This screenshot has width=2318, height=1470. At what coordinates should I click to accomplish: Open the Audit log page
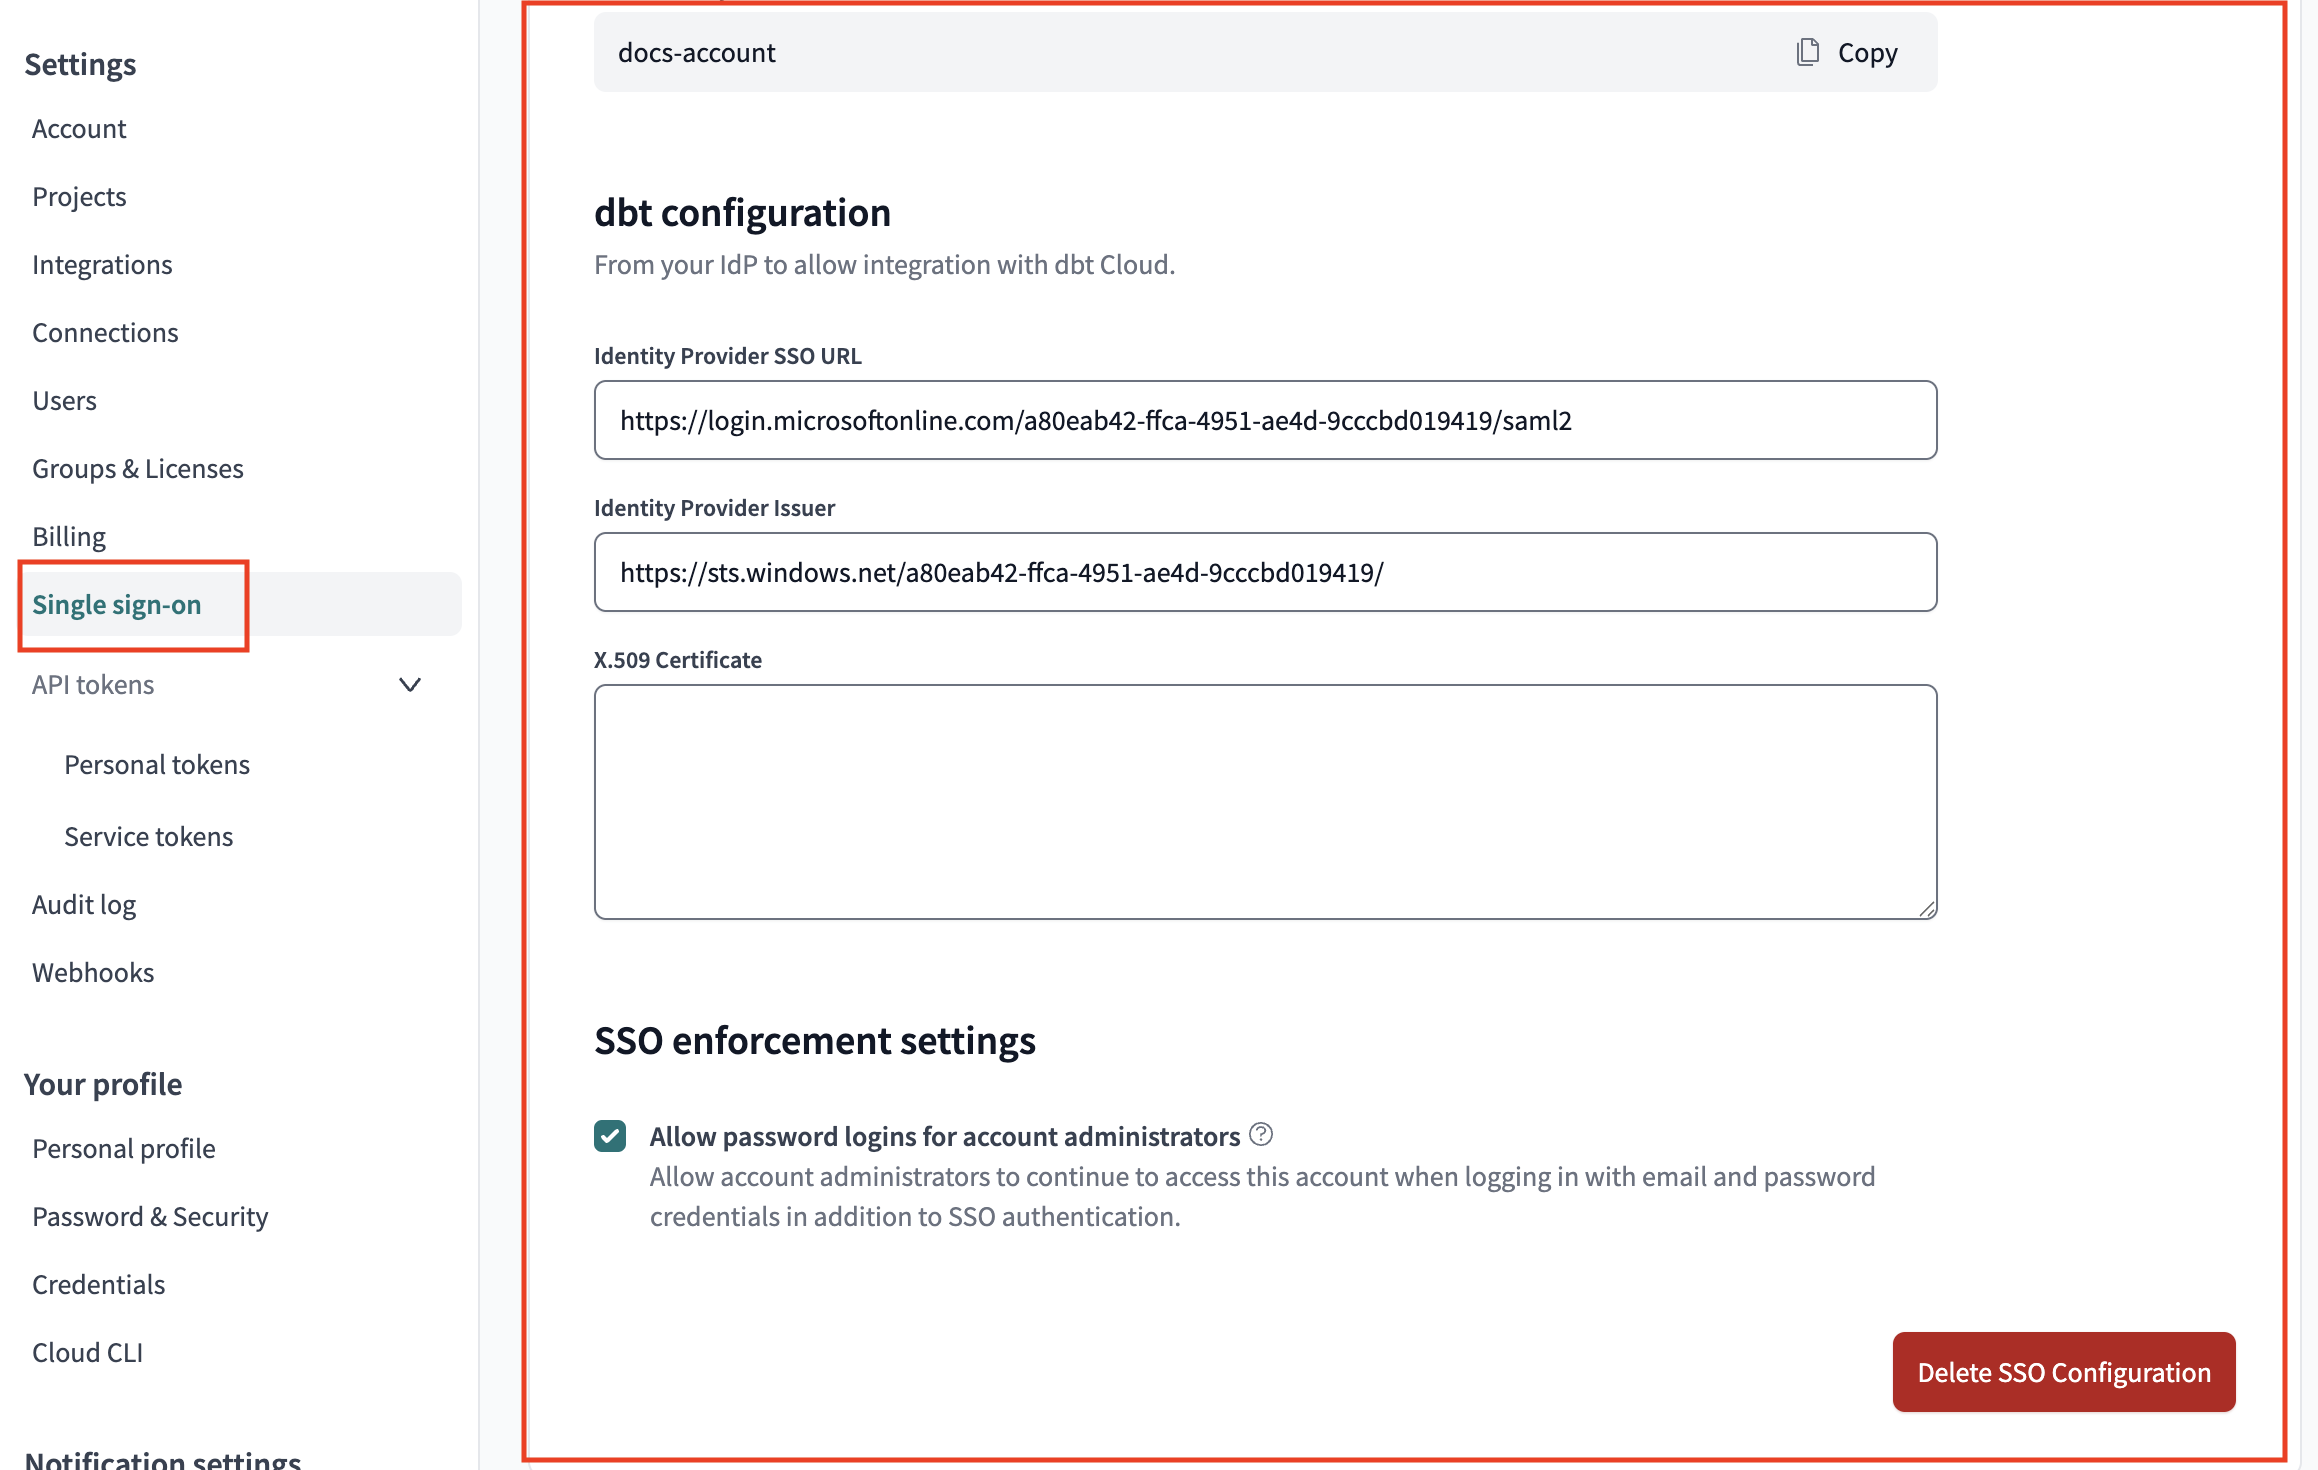[x=84, y=903]
